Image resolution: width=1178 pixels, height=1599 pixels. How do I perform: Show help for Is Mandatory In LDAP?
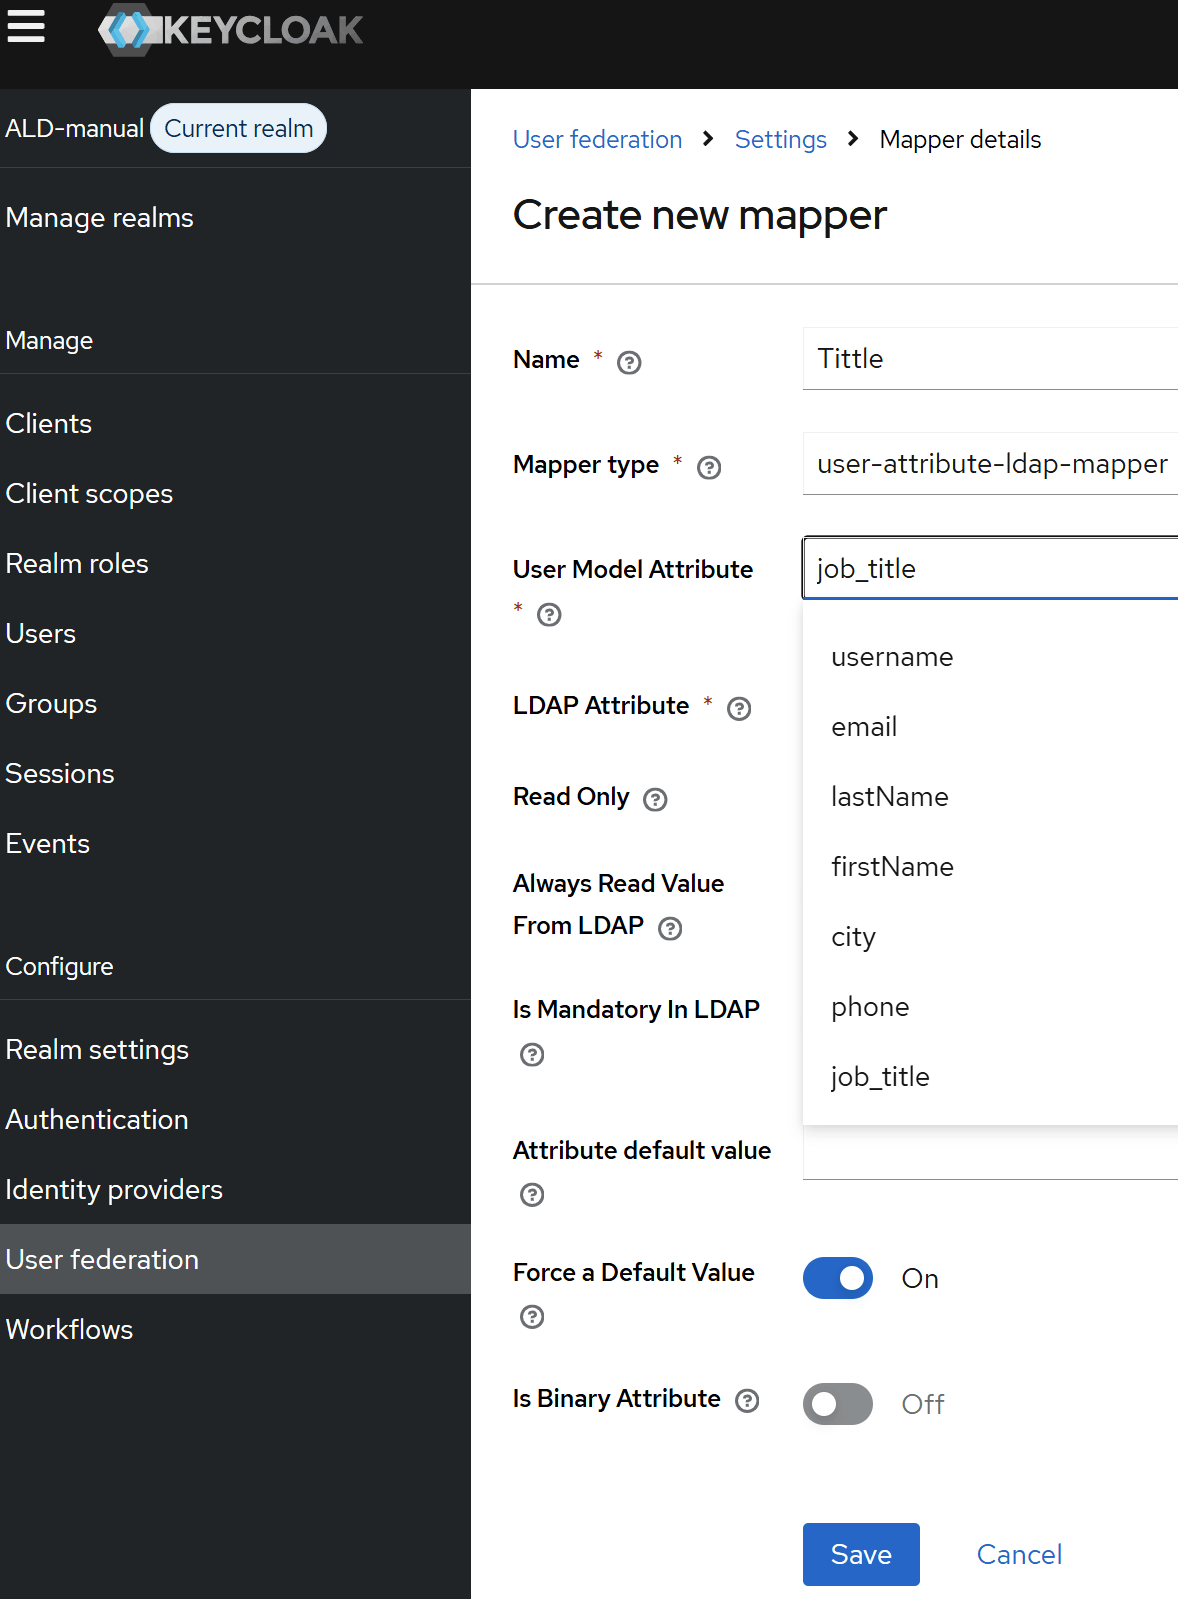coord(532,1054)
